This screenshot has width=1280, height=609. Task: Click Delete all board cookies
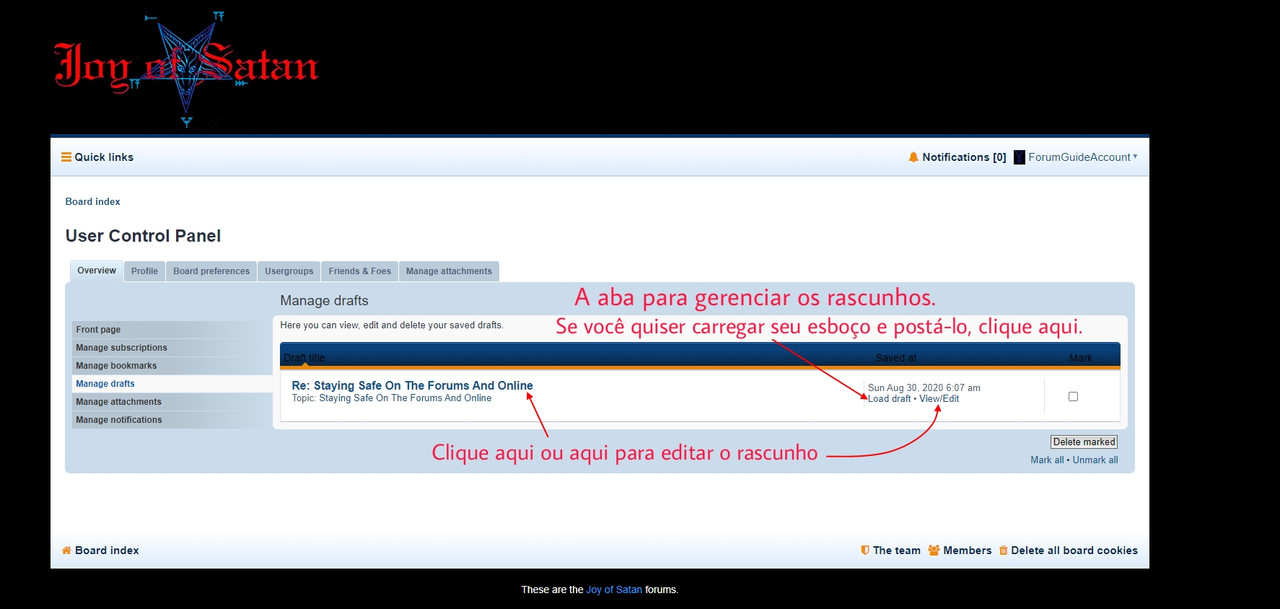(1074, 551)
